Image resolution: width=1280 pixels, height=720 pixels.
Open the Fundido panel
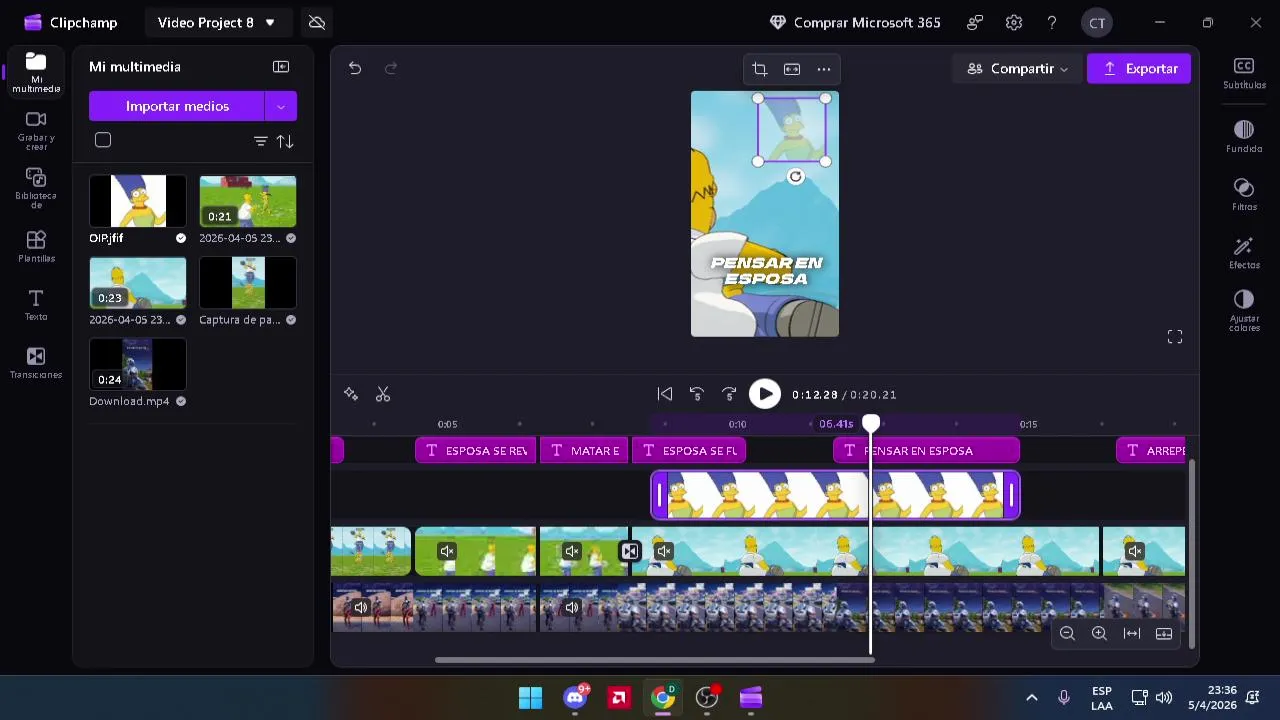point(1244,137)
